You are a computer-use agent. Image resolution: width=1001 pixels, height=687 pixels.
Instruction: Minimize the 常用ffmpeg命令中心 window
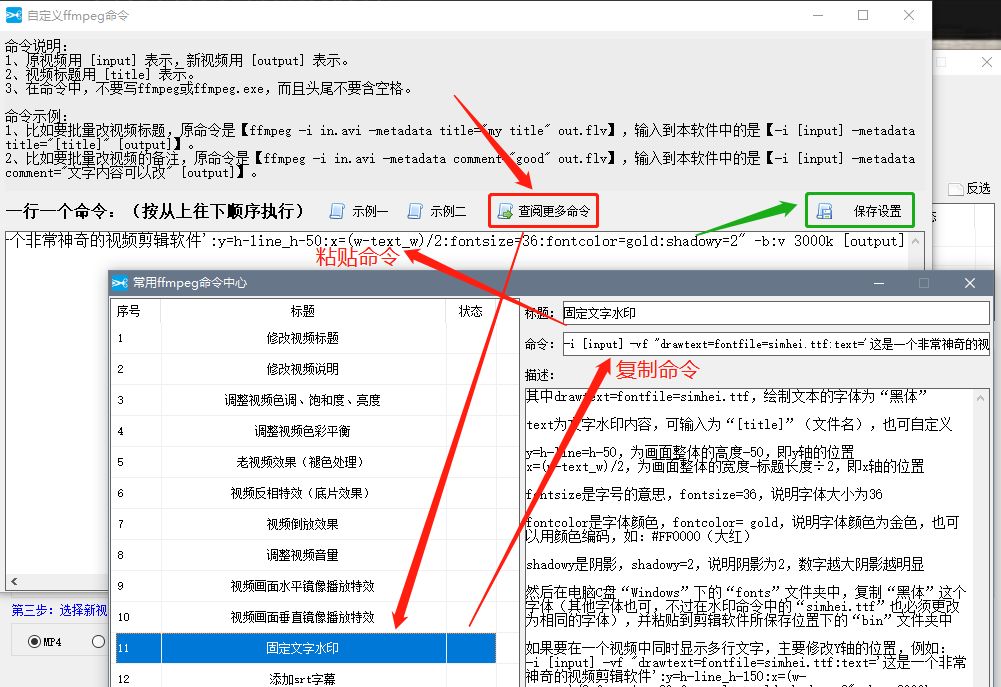pos(879,283)
